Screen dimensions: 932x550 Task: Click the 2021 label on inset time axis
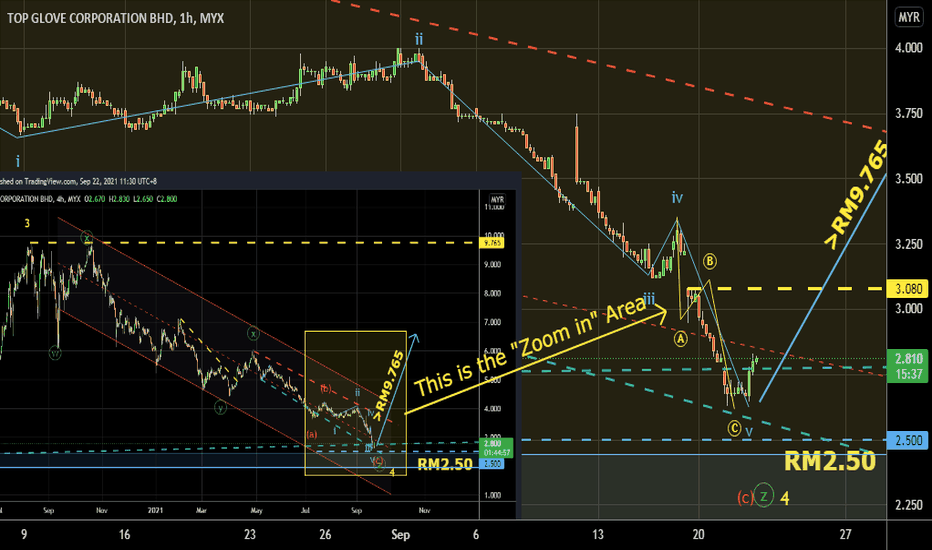coord(155,510)
